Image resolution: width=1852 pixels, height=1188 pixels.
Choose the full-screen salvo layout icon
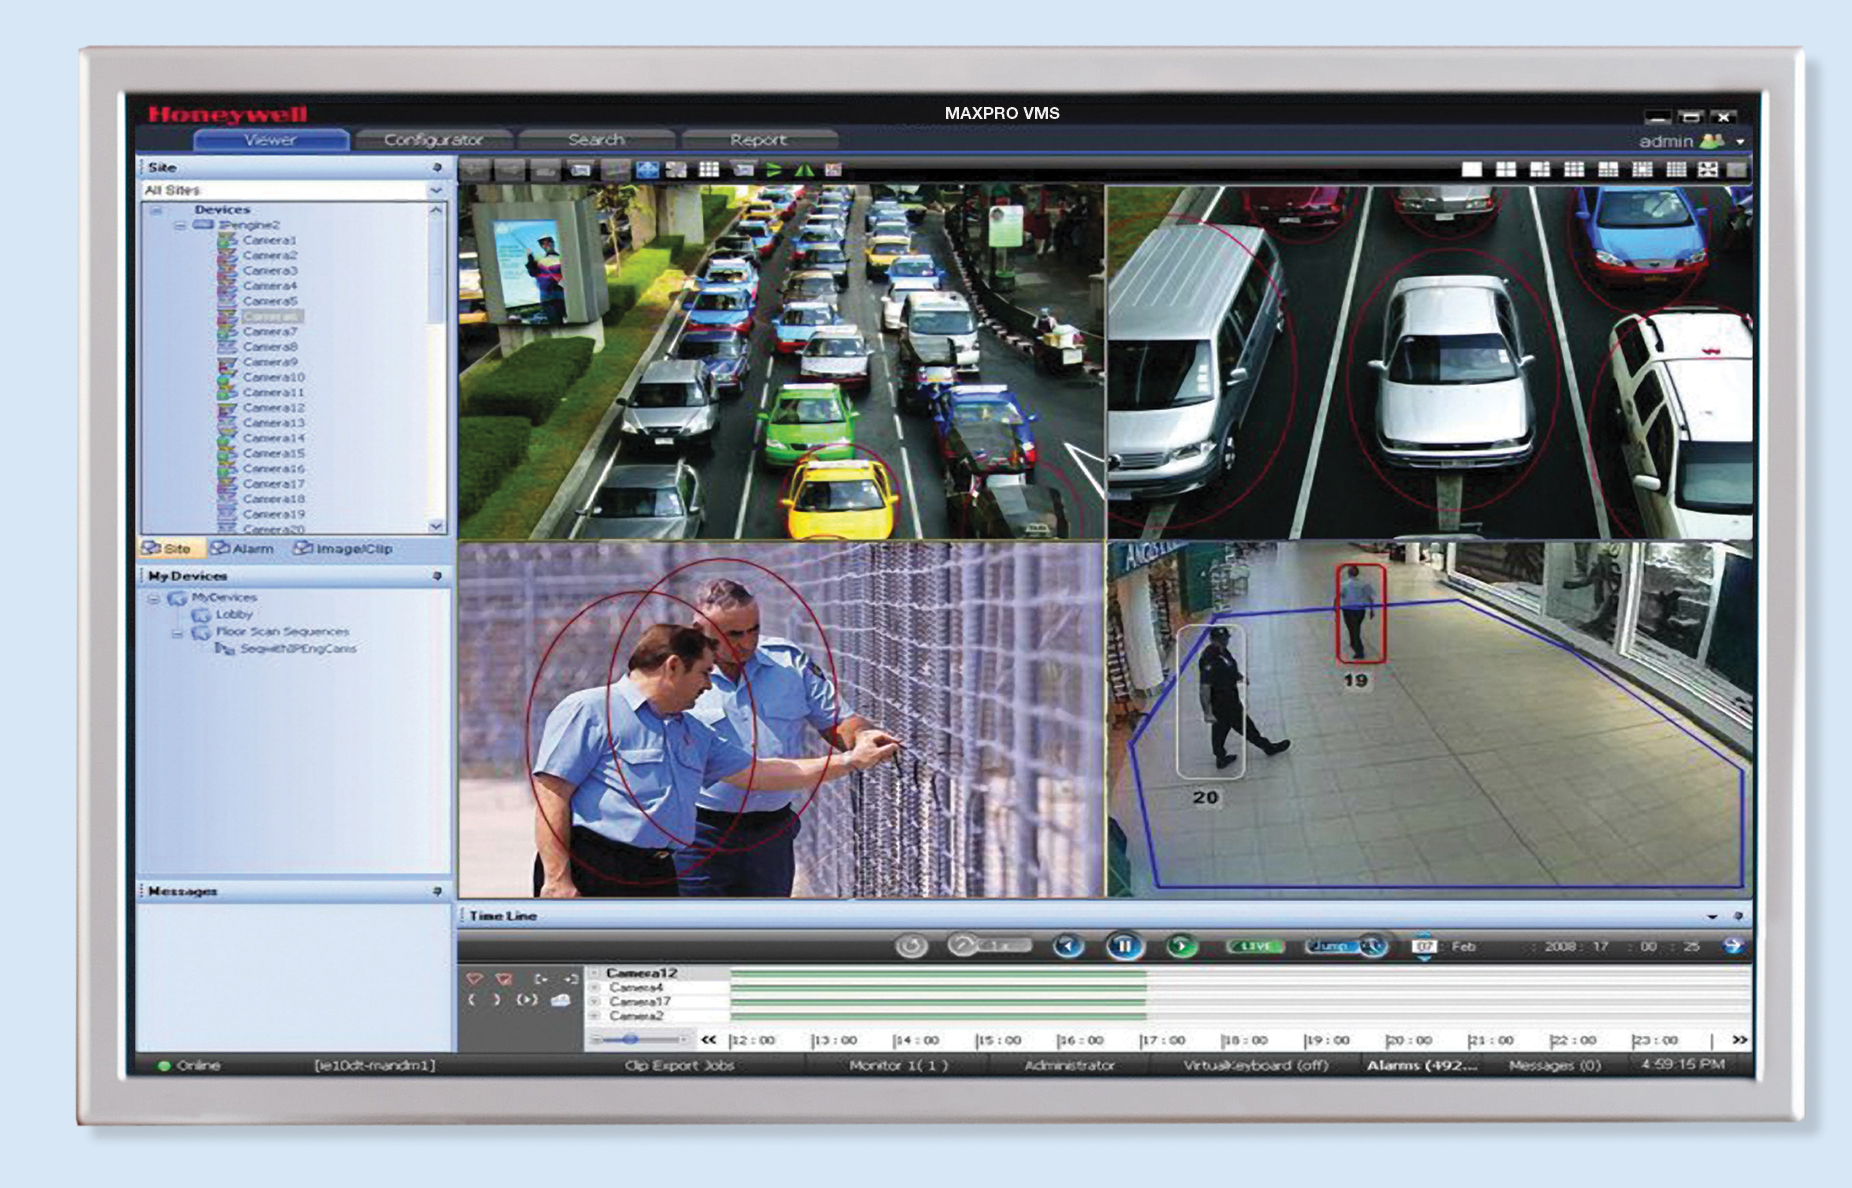coord(1706,170)
